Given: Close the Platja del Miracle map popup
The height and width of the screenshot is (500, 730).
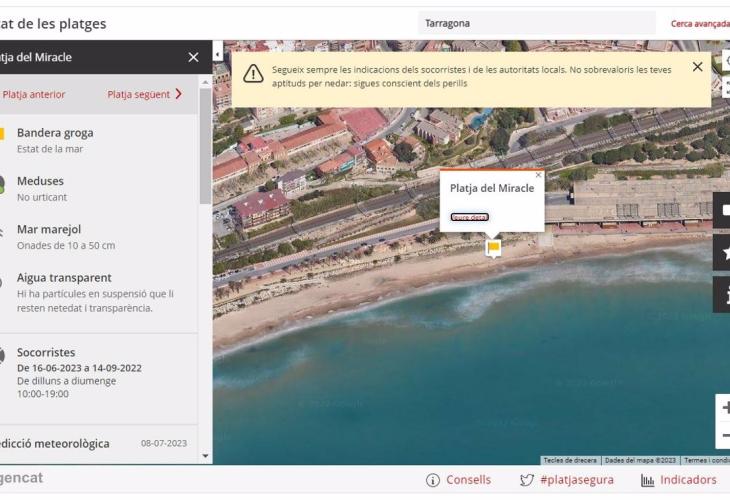Looking at the screenshot, I should [x=538, y=175].
